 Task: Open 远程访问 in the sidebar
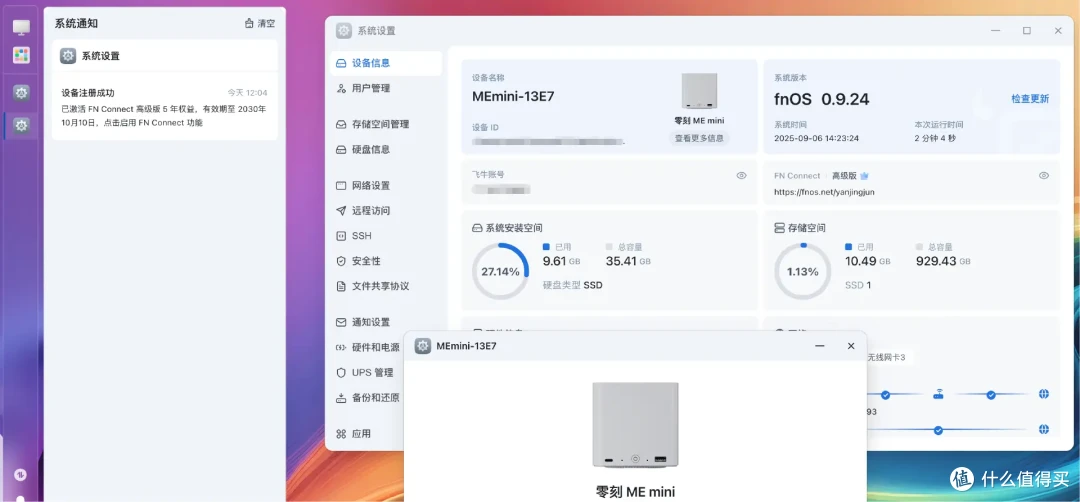[386, 211]
